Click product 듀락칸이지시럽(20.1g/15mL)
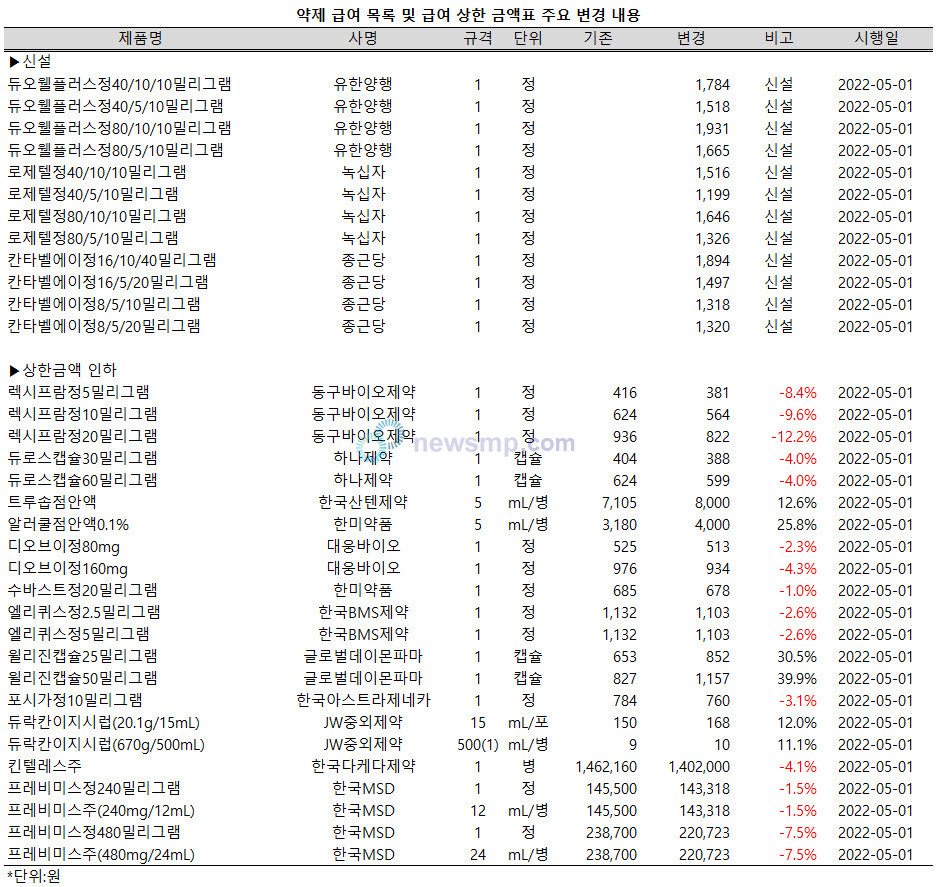This screenshot has height=887, width=936. click(103, 722)
